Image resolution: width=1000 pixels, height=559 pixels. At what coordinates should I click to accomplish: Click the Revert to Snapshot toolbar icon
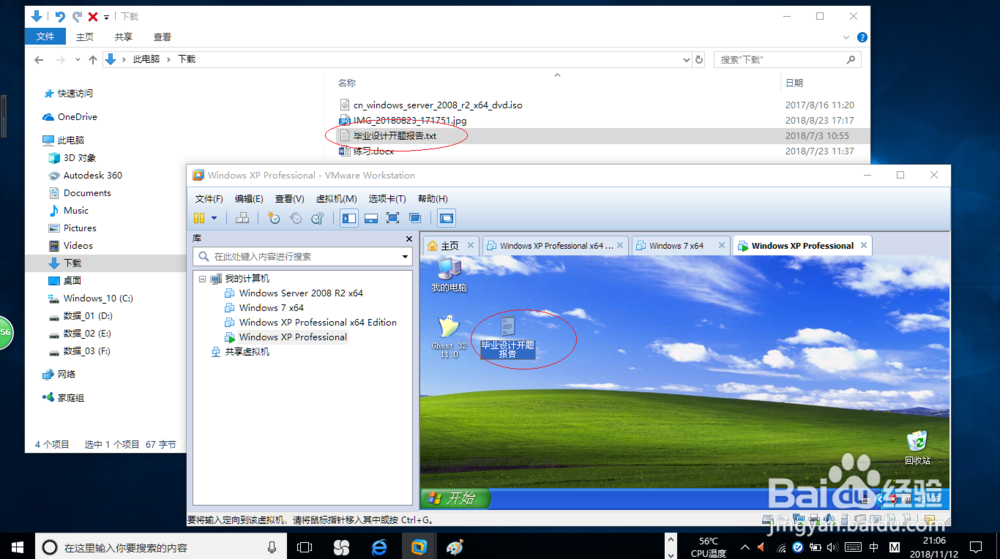pyautogui.click(x=296, y=218)
